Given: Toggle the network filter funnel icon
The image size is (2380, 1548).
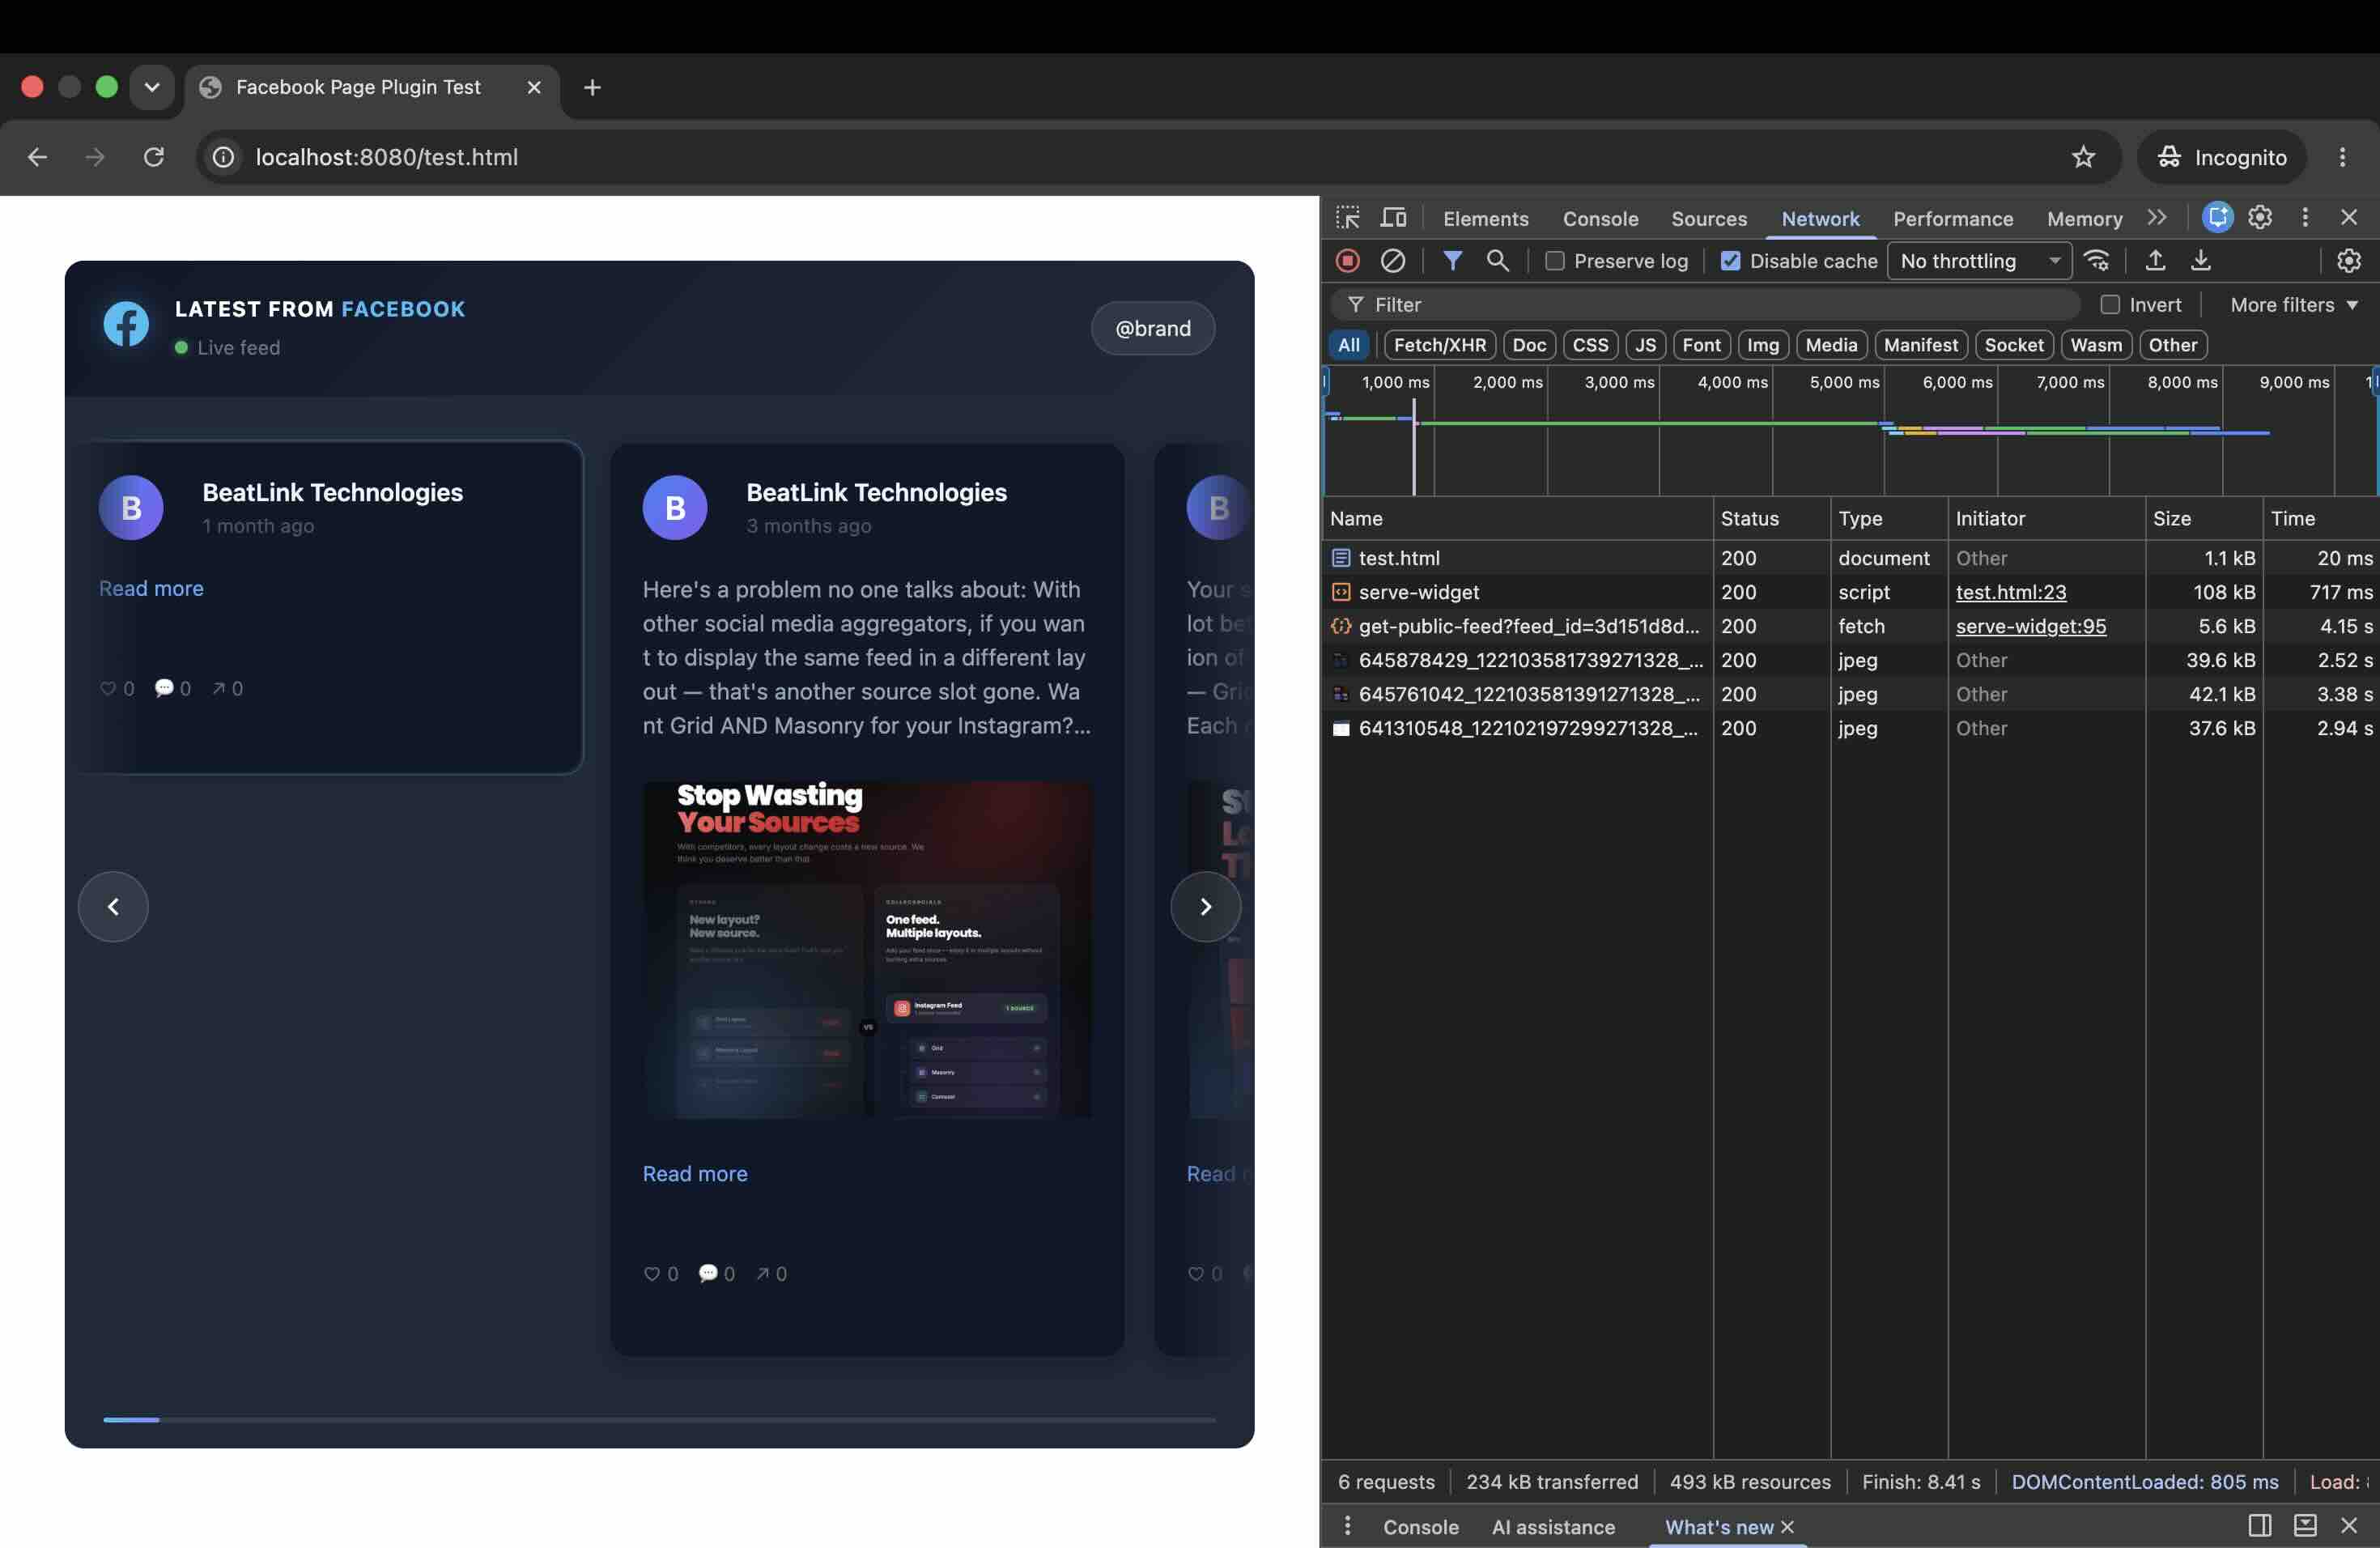Looking at the screenshot, I should pyautogui.click(x=1452, y=261).
